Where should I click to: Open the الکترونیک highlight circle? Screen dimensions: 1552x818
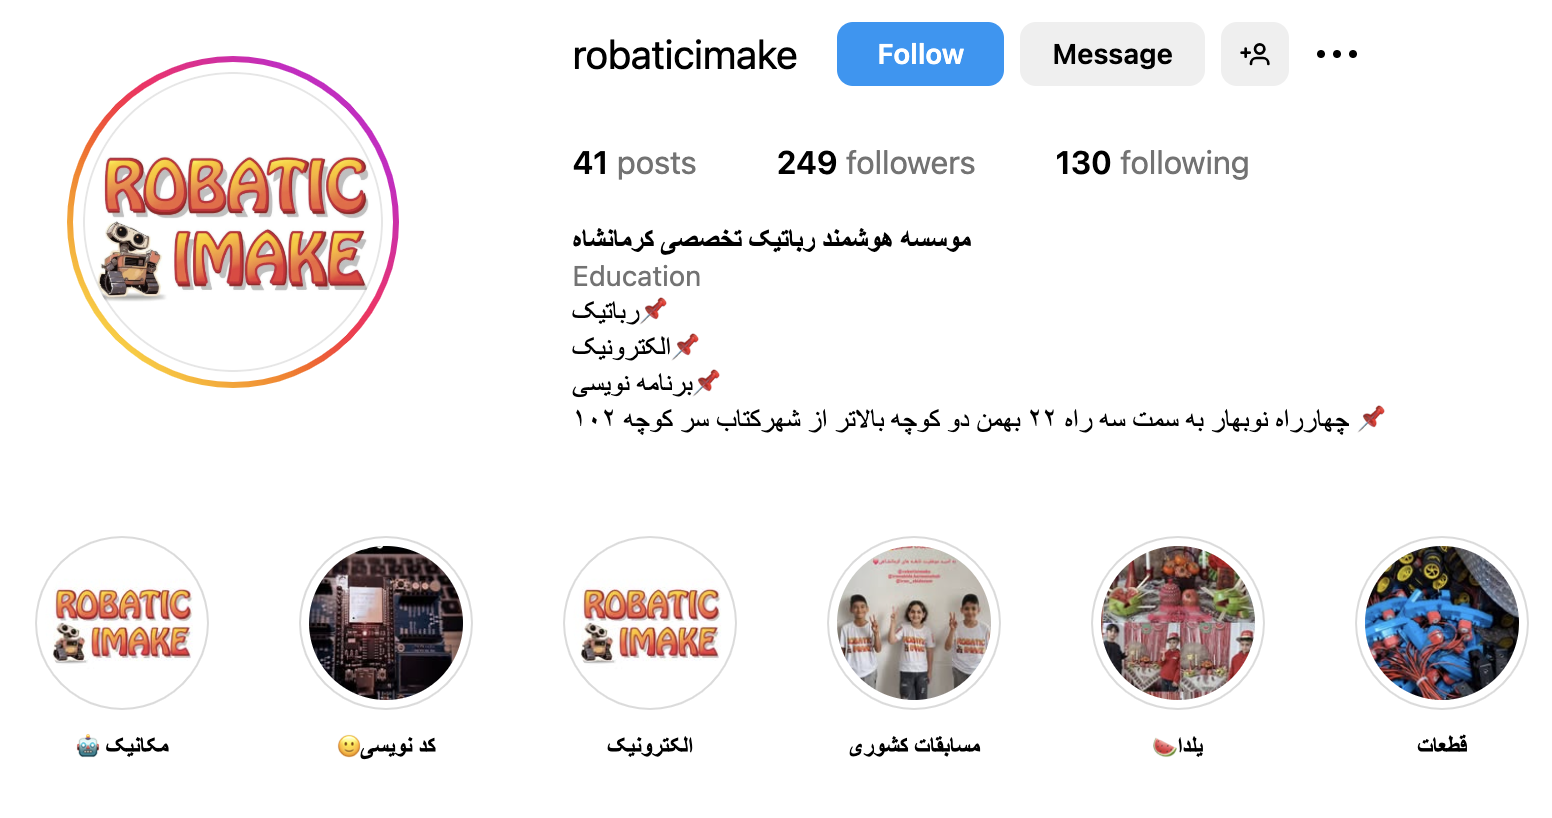tap(650, 623)
